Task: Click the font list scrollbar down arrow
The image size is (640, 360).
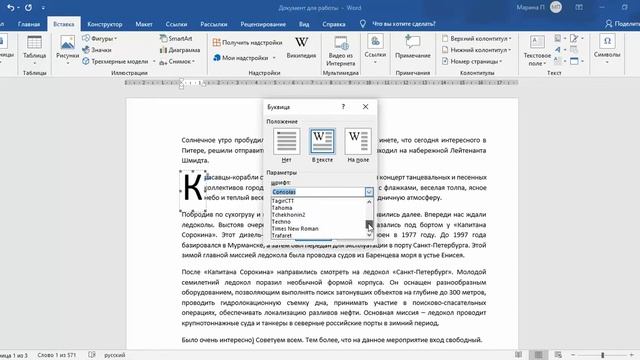Action: [369, 236]
